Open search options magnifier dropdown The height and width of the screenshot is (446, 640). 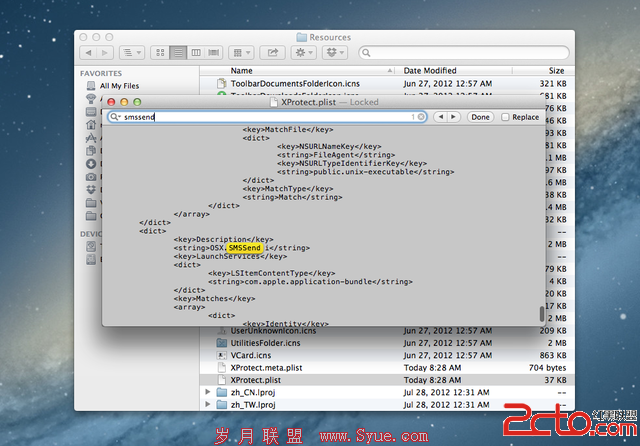115,117
